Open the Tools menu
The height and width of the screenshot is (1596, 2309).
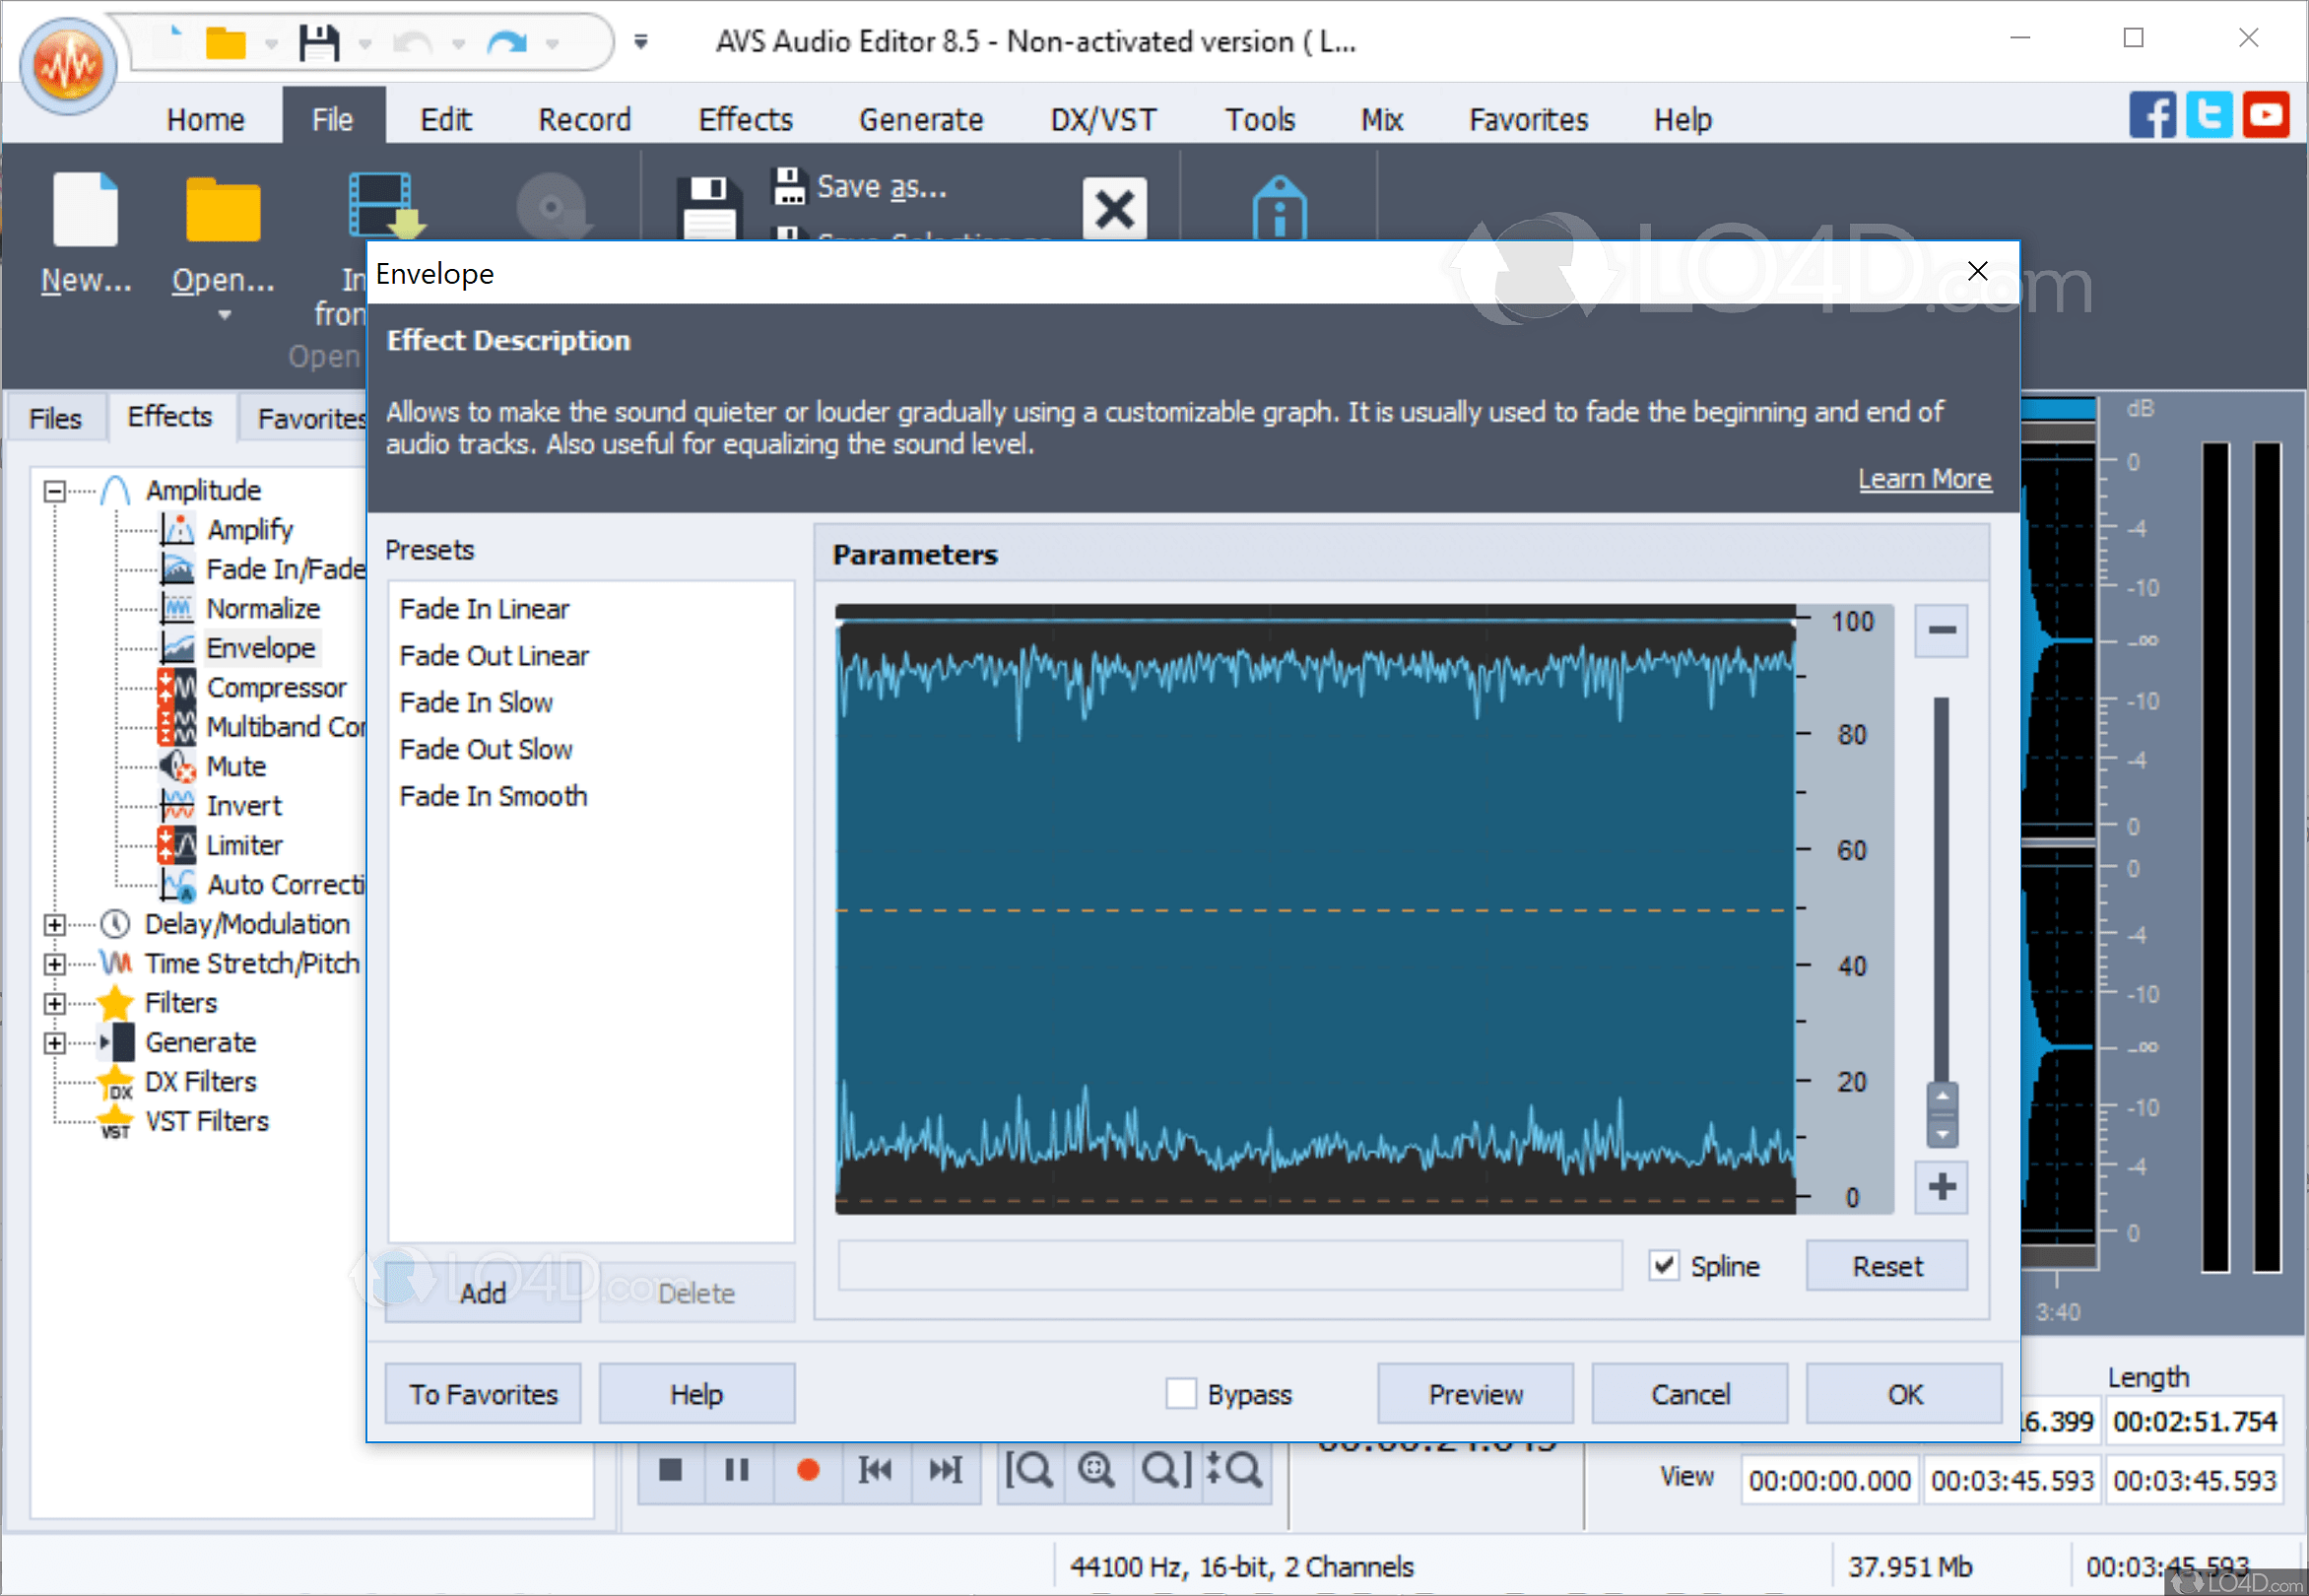1259,119
